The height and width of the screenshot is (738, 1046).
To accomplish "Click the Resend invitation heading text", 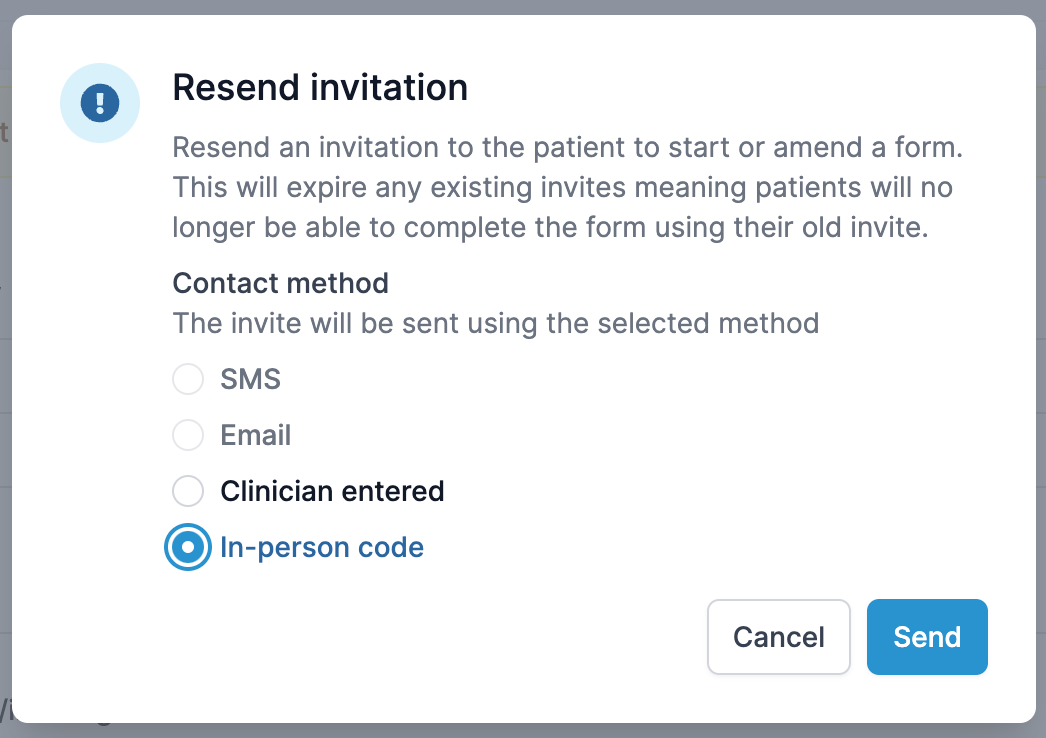I will click(x=320, y=88).
